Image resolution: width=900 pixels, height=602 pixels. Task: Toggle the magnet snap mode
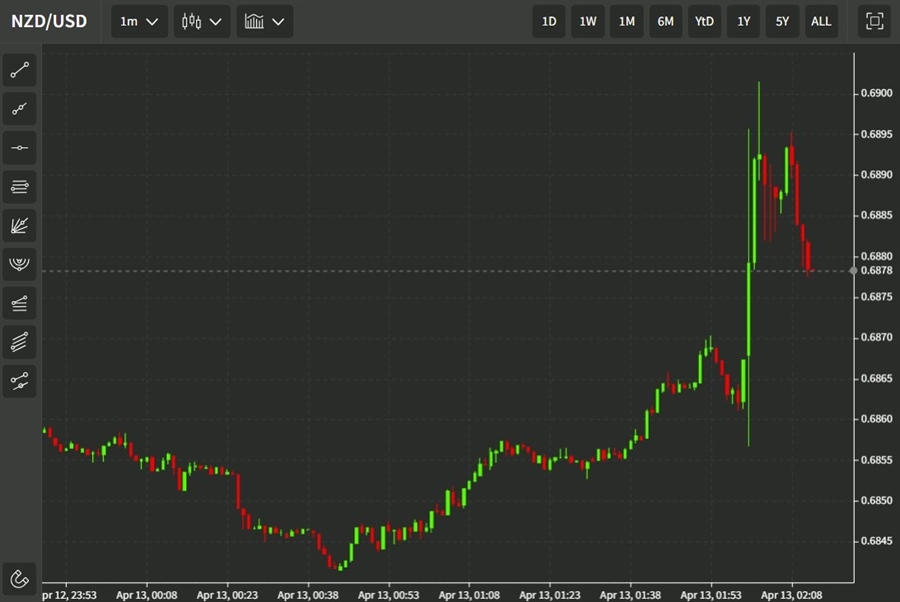(x=19, y=578)
